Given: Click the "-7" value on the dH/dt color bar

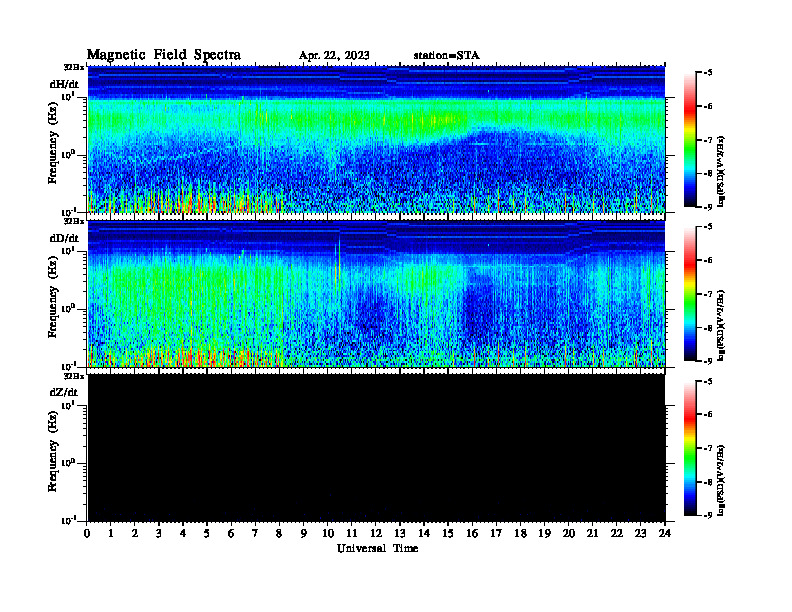Looking at the screenshot, I should point(708,140).
